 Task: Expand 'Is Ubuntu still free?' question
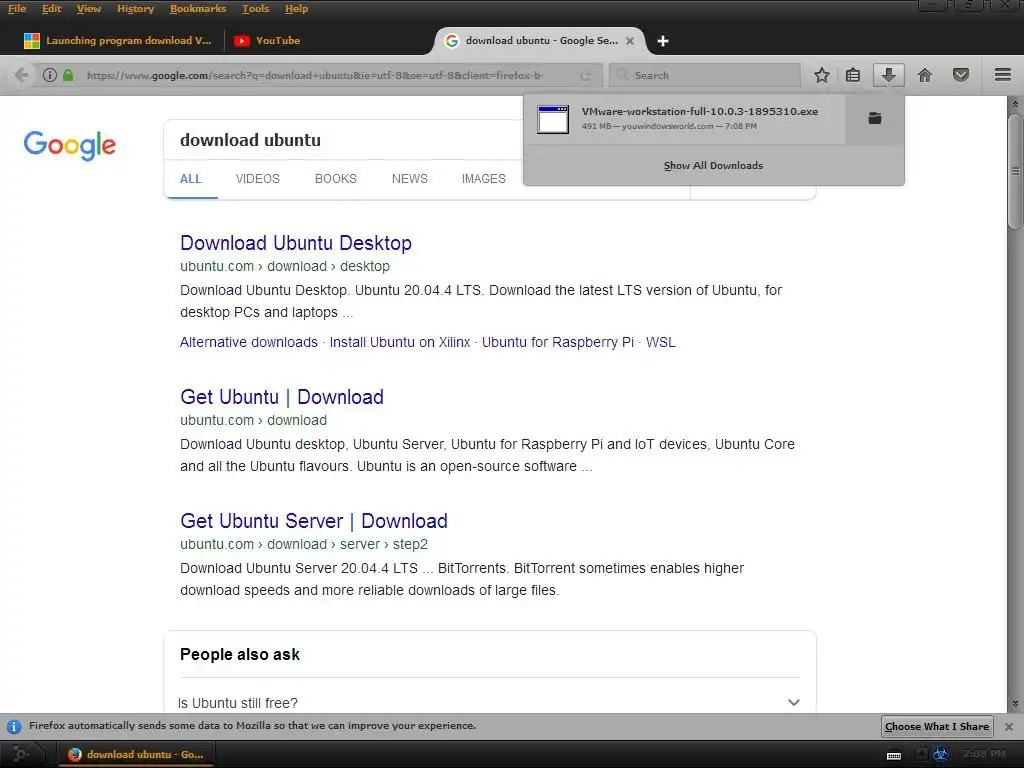(488, 703)
